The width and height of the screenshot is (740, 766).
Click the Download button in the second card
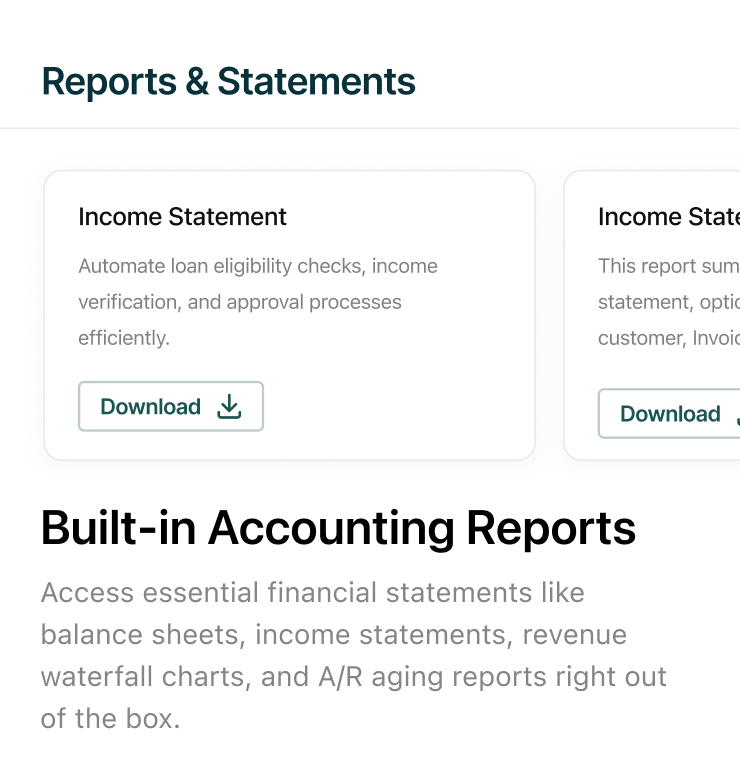[x=669, y=414]
